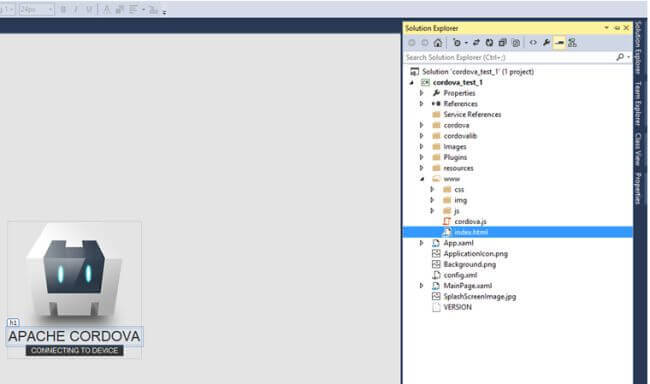Expand the js folder
The image size is (650, 384).
[432, 211]
